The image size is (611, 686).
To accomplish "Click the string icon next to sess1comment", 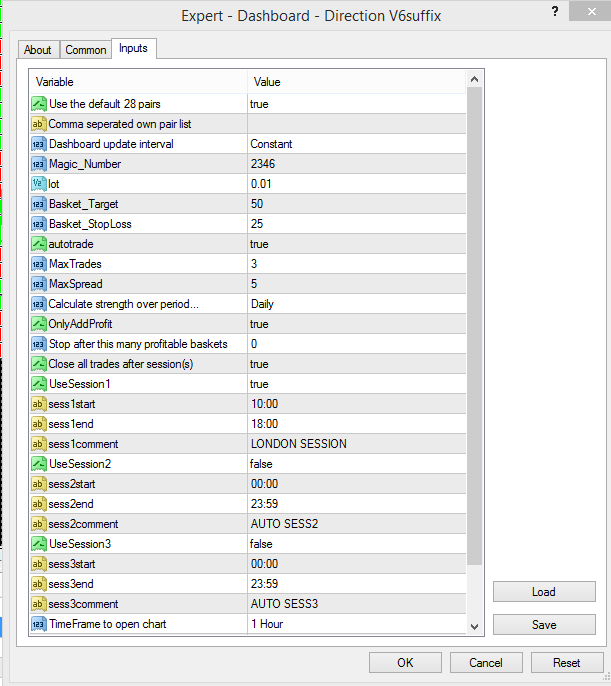I will pyautogui.click(x=38, y=444).
